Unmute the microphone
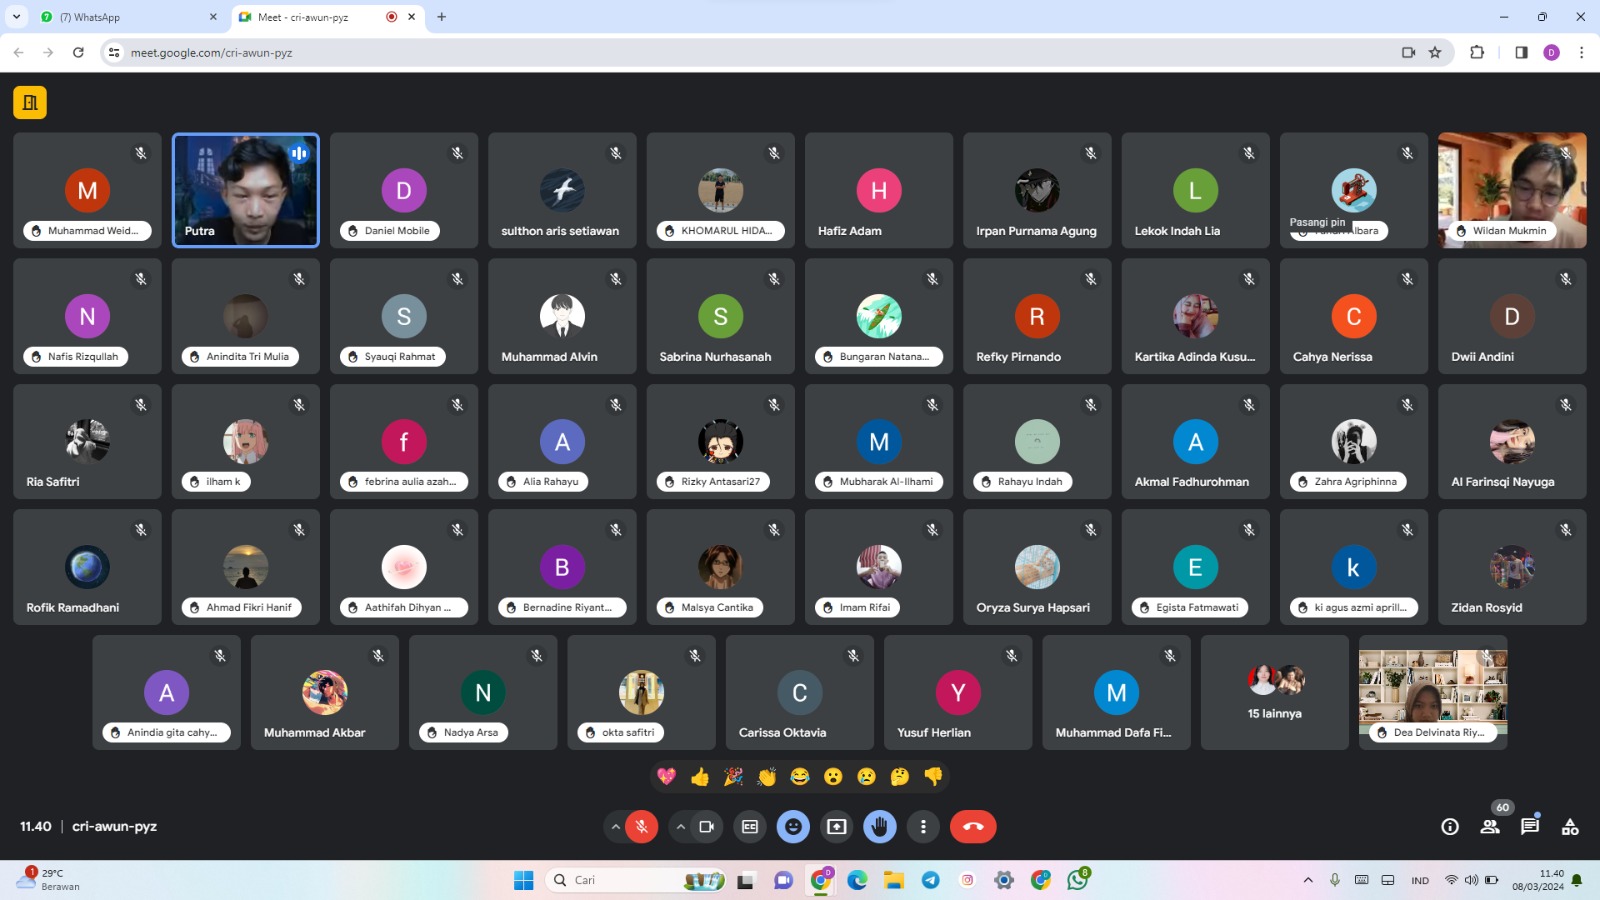1600x900 pixels. tap(642, 827)
